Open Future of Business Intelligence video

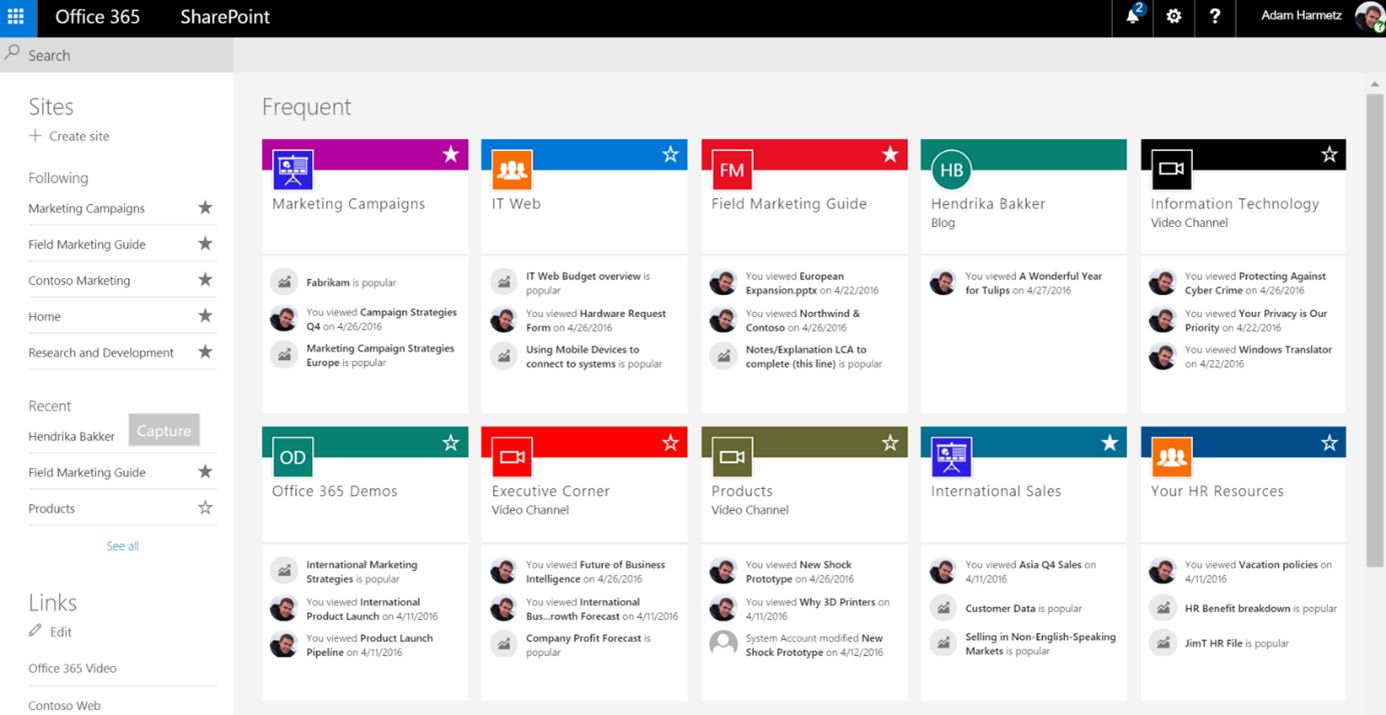click(596, 572)
